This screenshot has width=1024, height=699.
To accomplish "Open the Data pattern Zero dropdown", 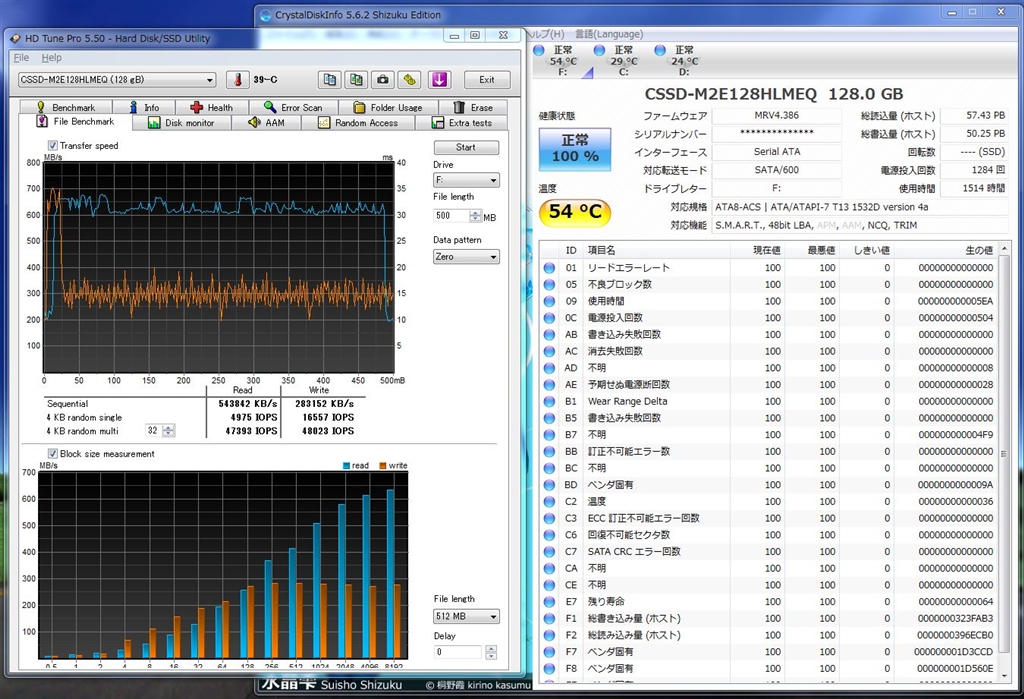I will pos(466,257).
